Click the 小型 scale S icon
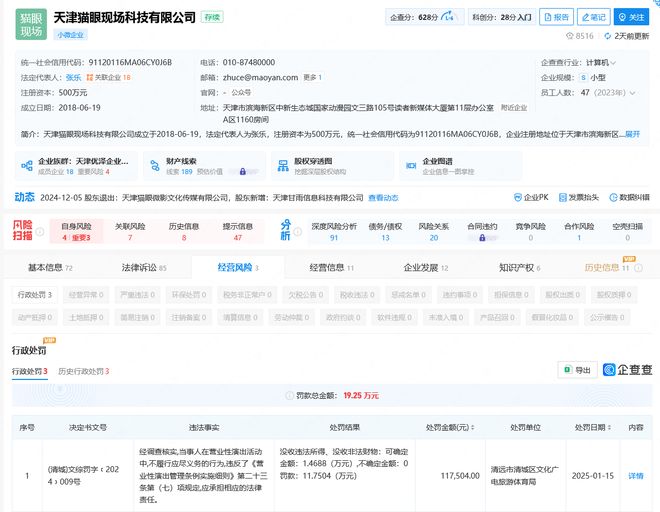This screenshot has width=660, height=512. [x=583, y=78]
